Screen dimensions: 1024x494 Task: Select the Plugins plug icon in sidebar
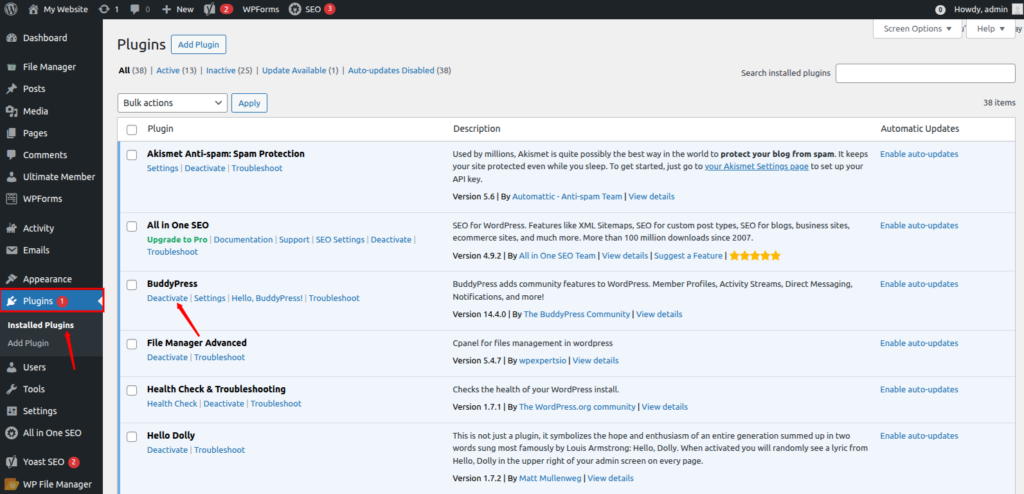tap(11, 301)
